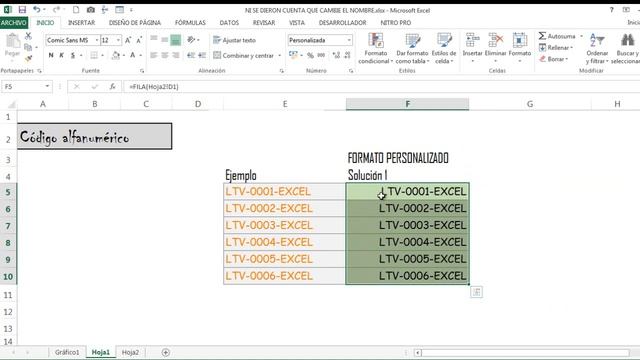
Task: Align text left
Action: [154, 55]
